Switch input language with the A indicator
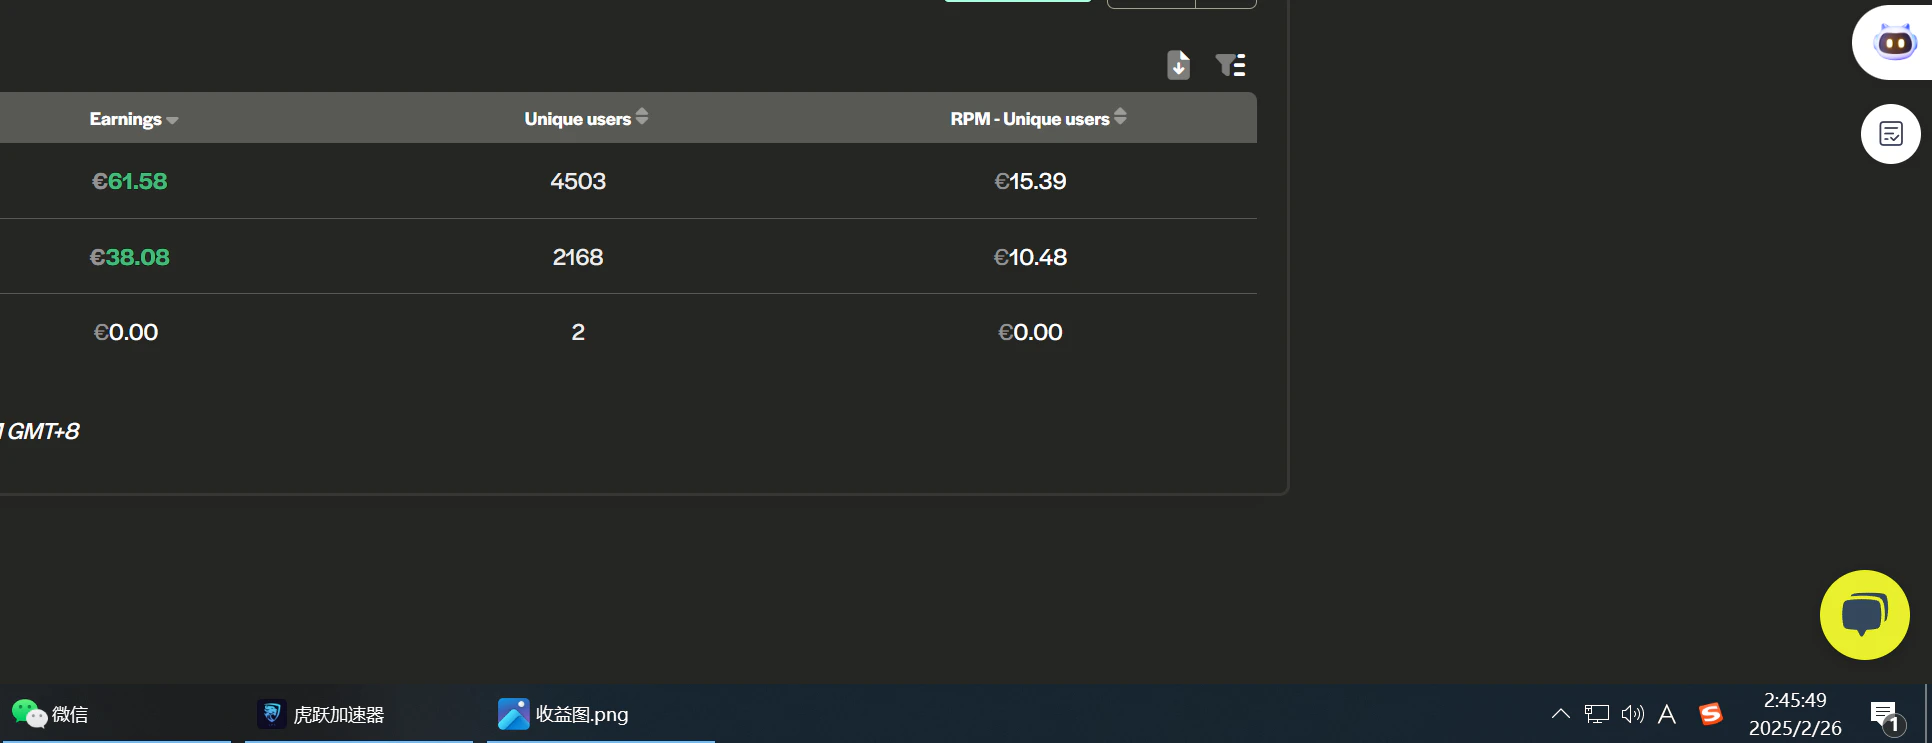Screen dimensions: 1932x743 (1666, 714)
